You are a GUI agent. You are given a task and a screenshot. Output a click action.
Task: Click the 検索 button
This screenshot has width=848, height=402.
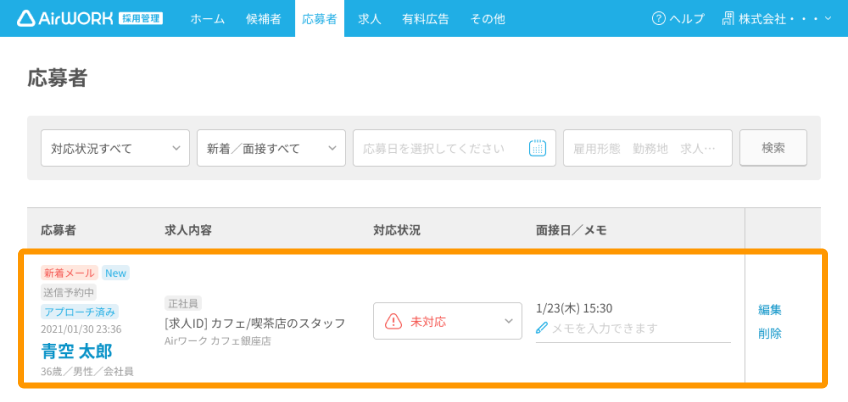[773, 148]
